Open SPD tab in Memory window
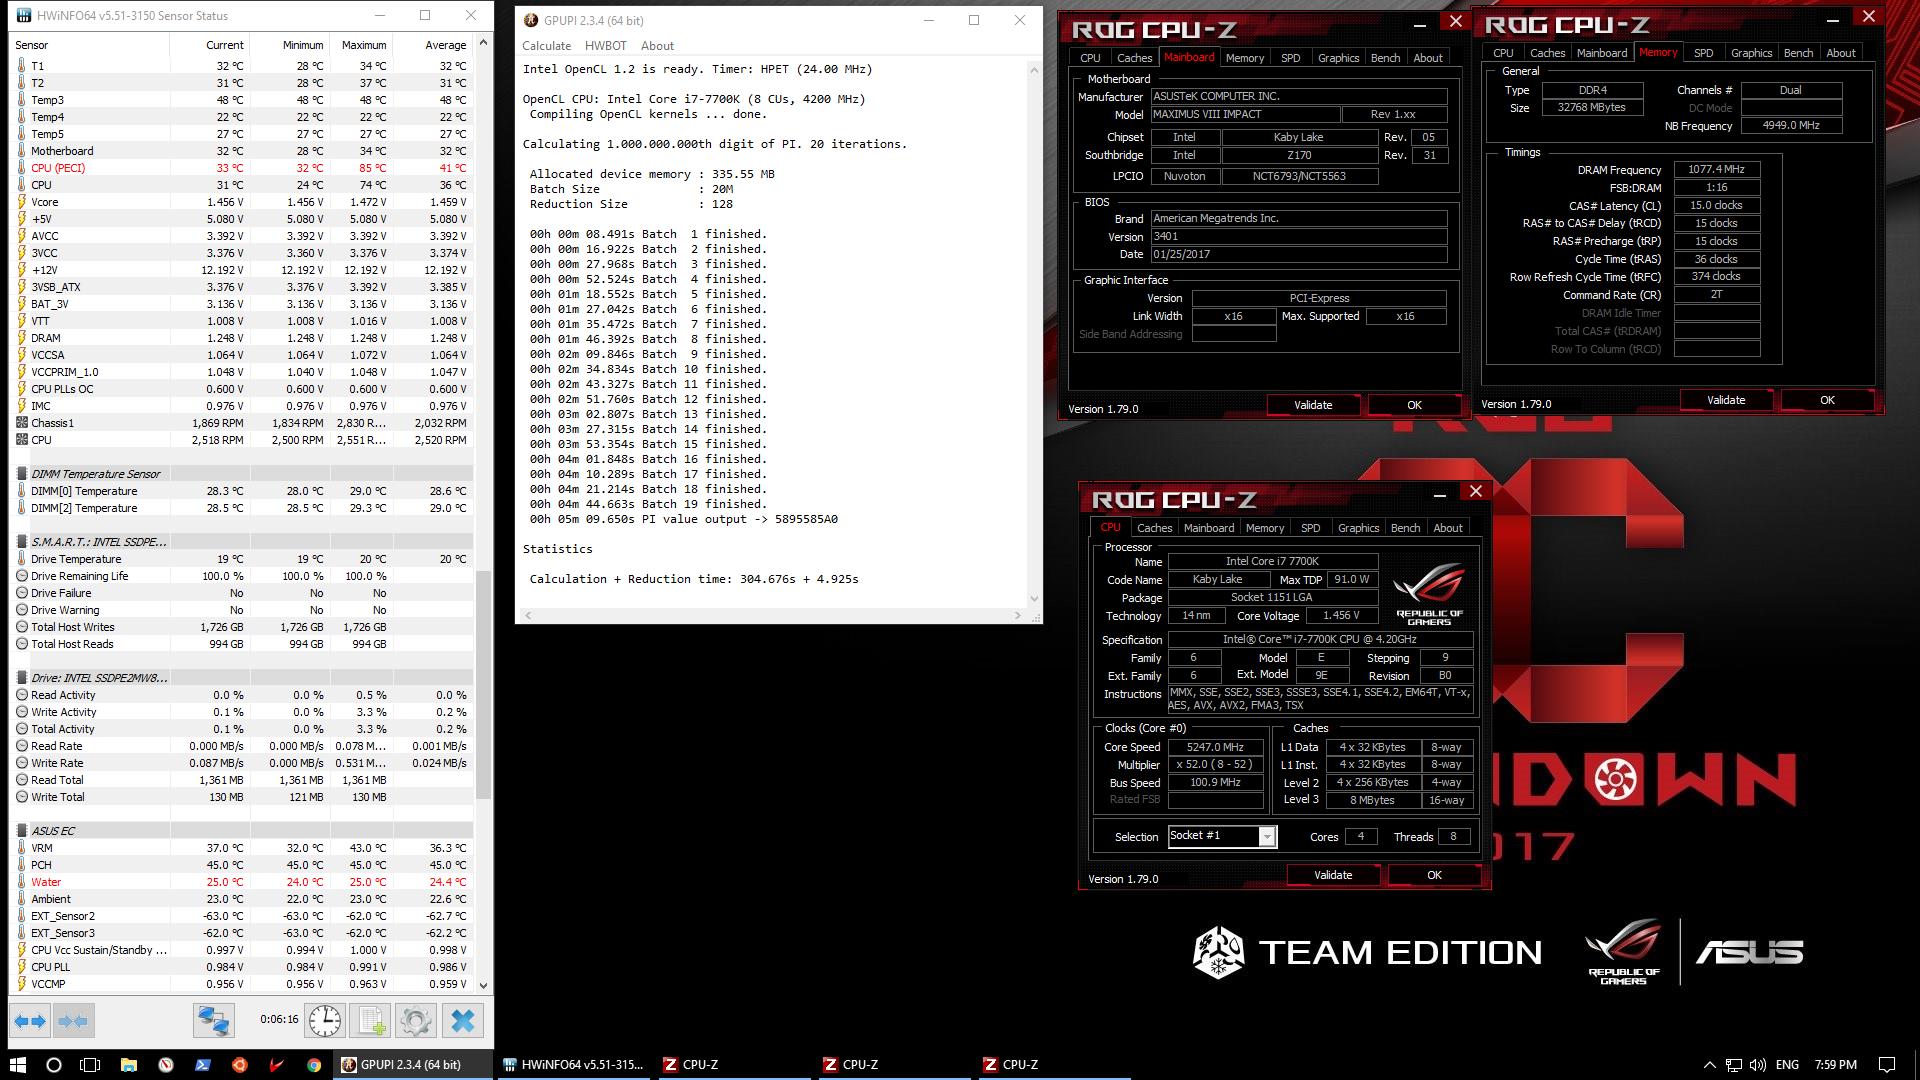Image resolution: width=1920 pixels, height=1080 pixels. 1703,53
